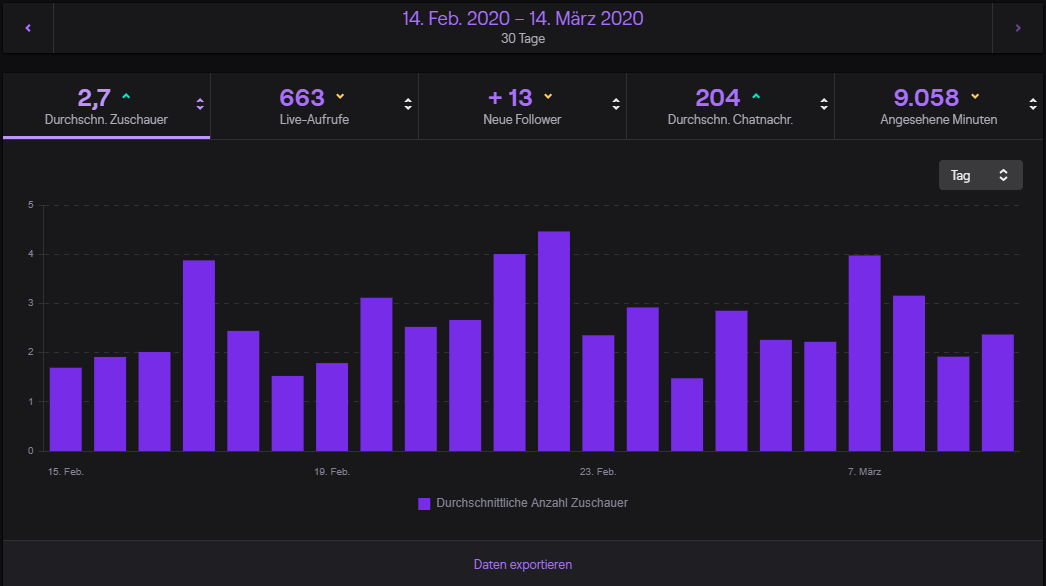Click green trend arrow beside 204

pyautogui.click(x=755, y=97)
